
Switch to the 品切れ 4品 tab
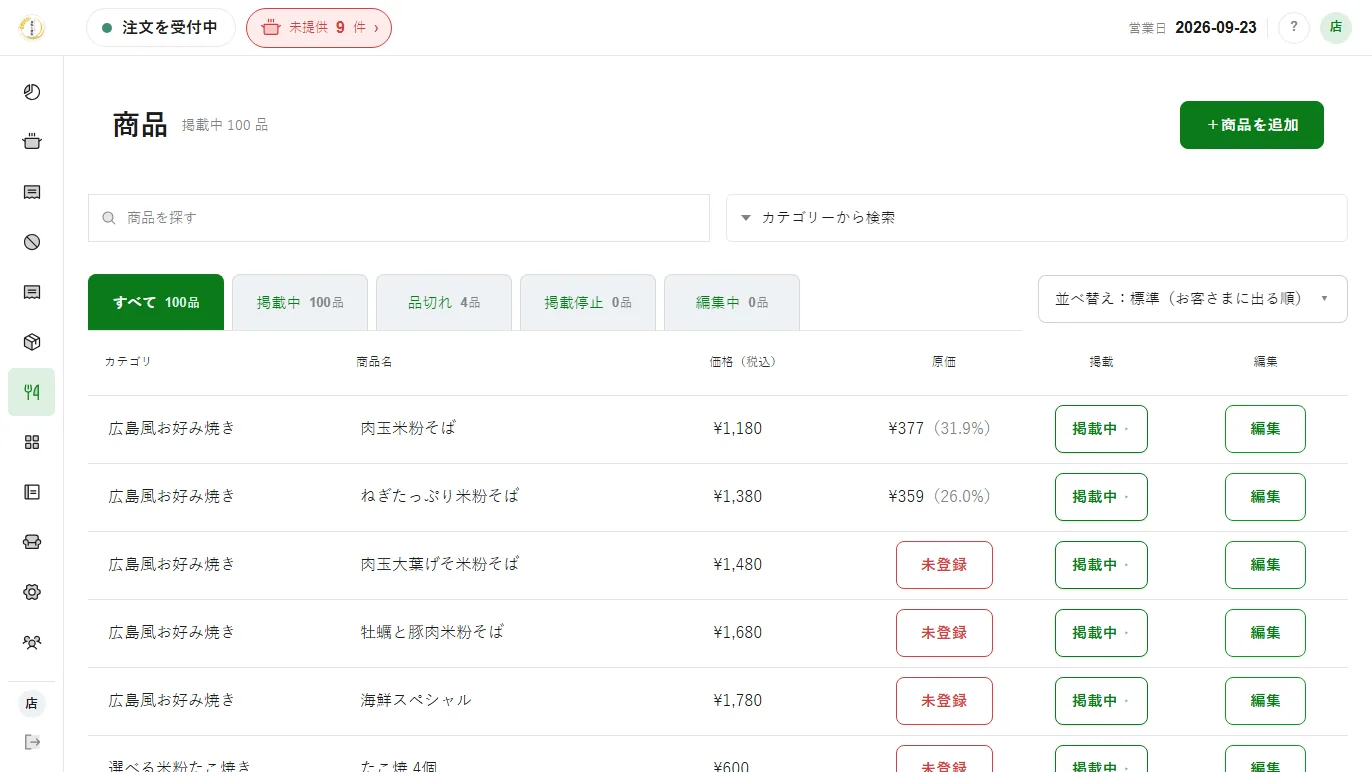[x=444, y=302]
